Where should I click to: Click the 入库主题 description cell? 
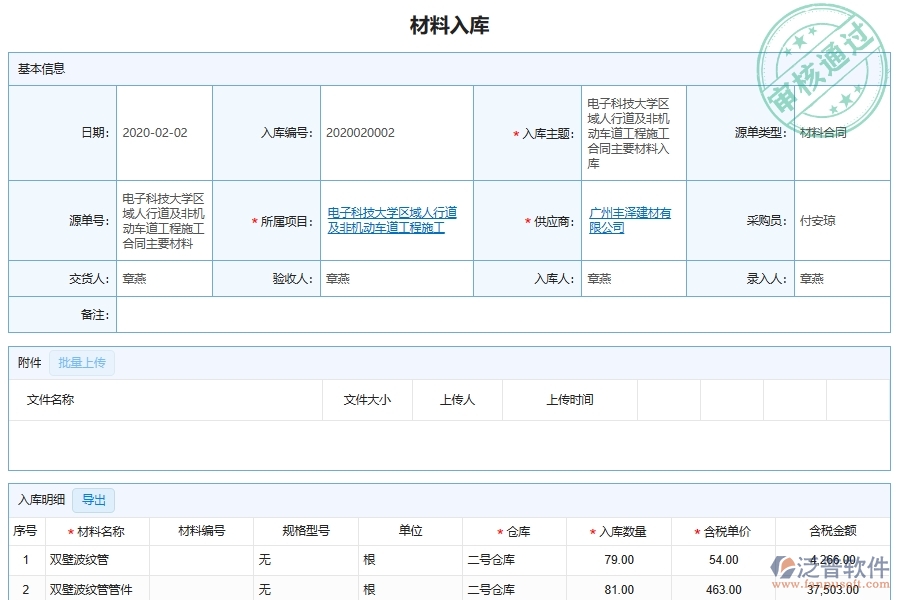click(630, 131)
